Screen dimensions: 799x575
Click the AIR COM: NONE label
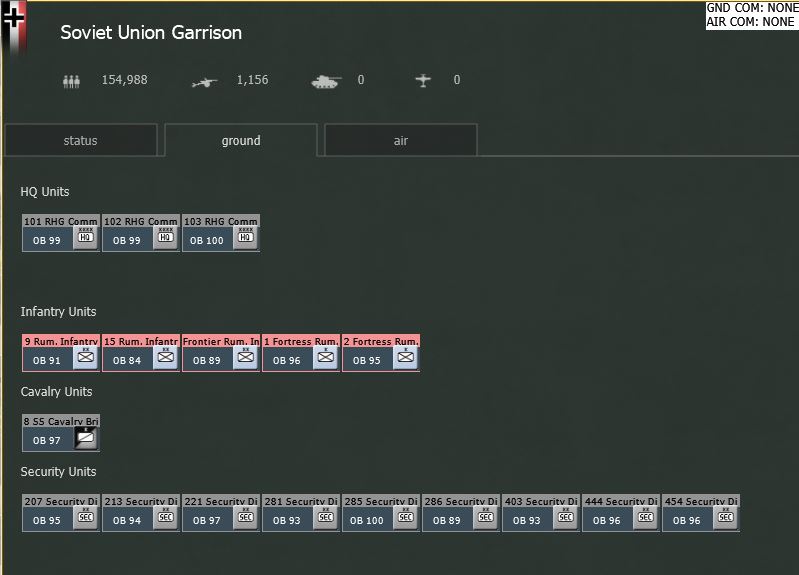click(750, 22)
